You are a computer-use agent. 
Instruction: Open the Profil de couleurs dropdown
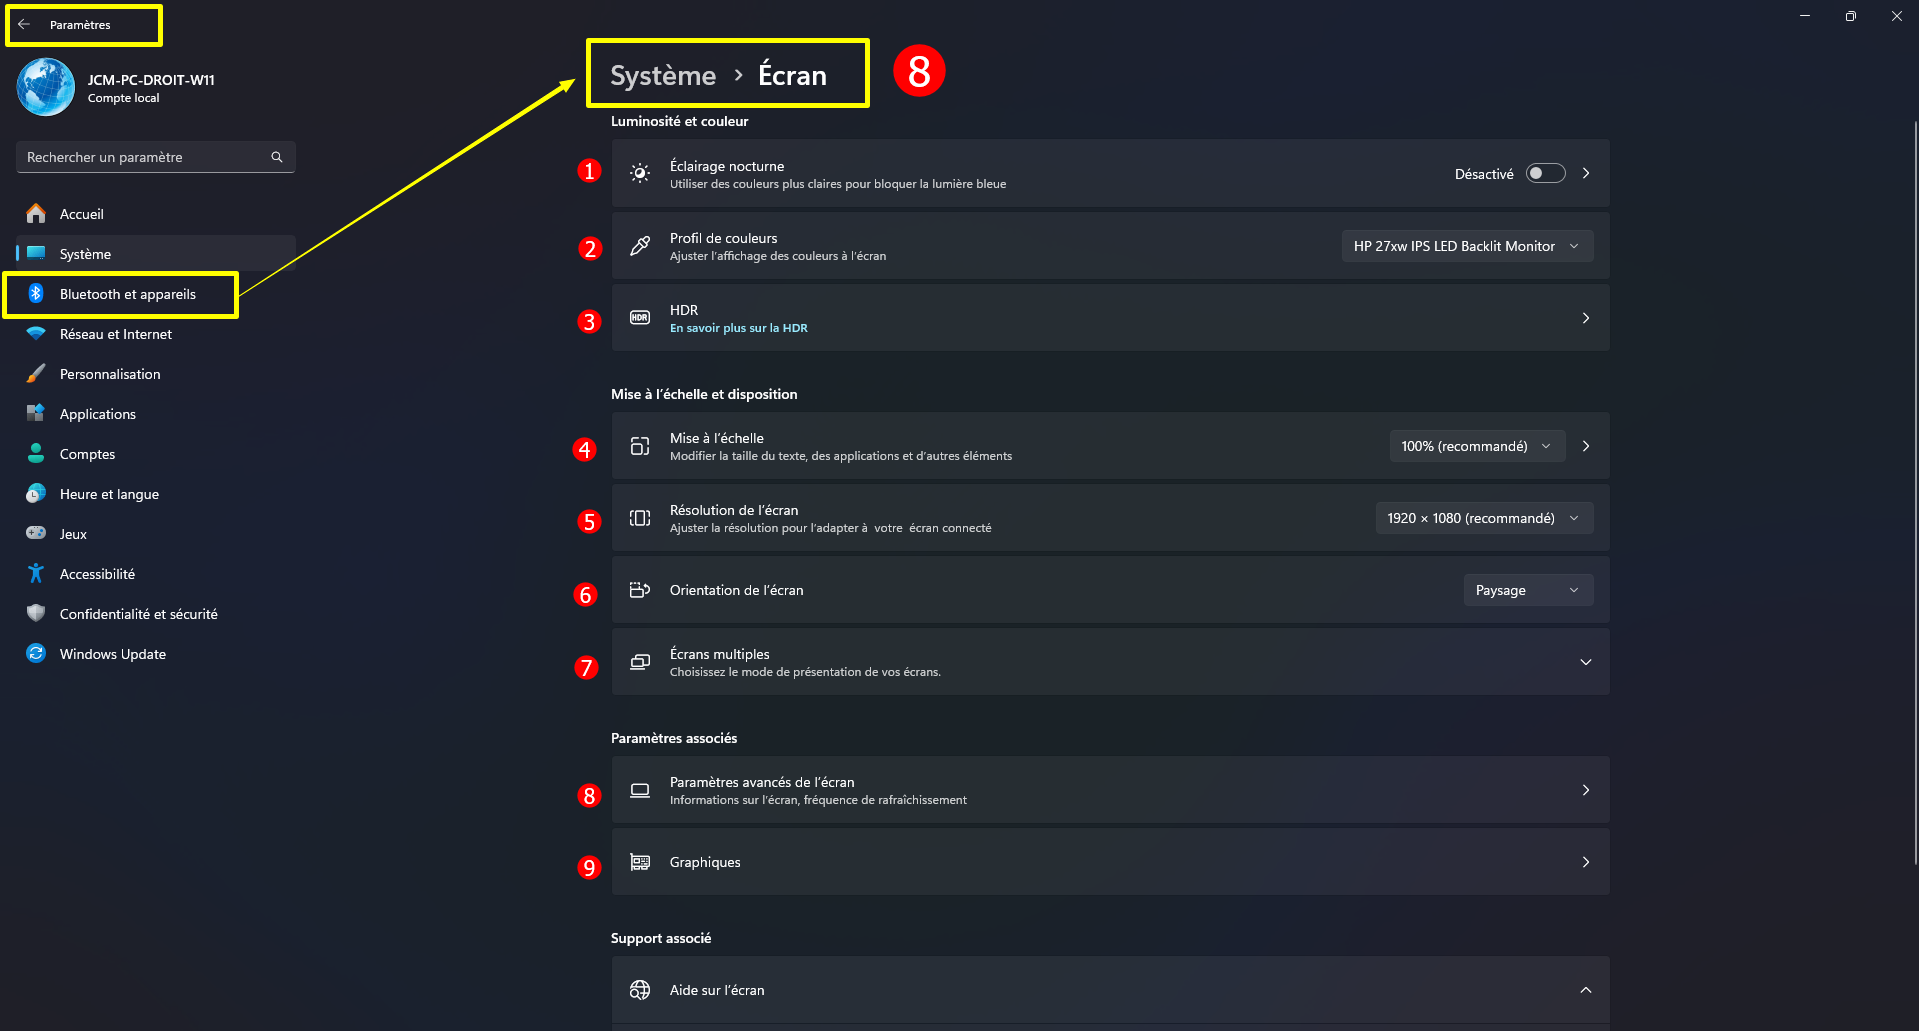coord(1466,246)
